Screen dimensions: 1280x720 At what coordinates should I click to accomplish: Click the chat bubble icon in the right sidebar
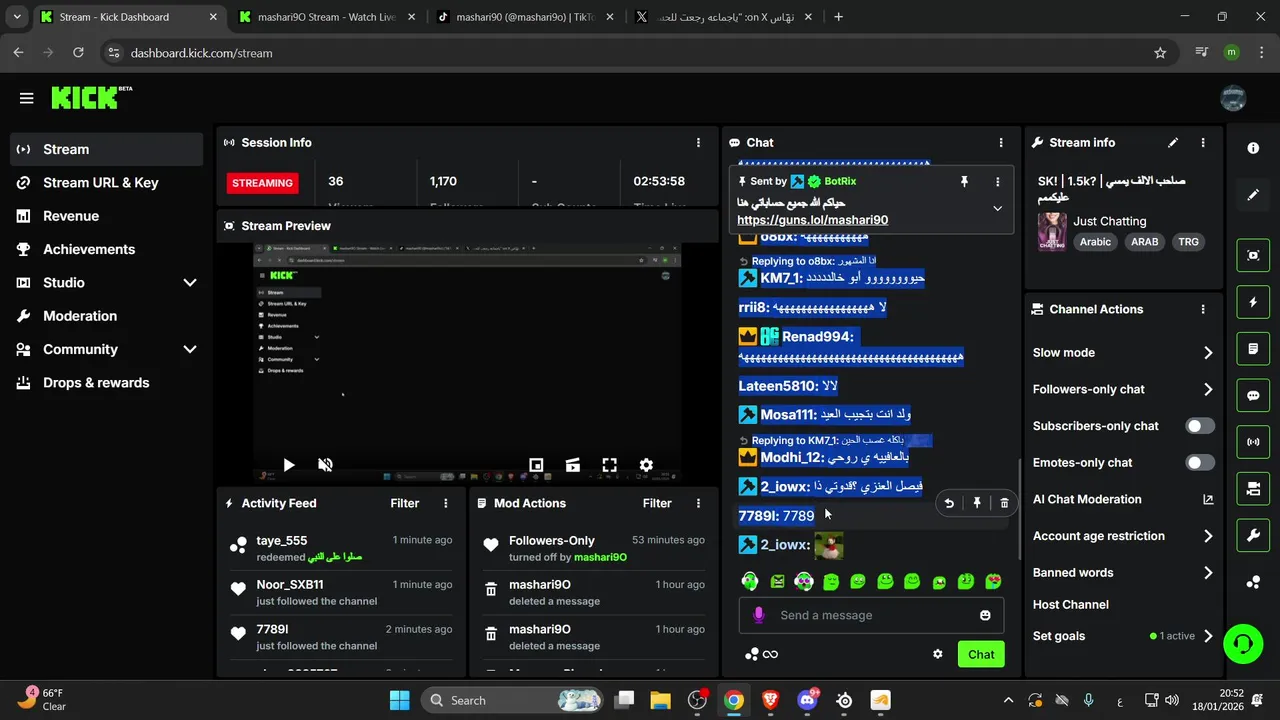[x=1253, y=396]
